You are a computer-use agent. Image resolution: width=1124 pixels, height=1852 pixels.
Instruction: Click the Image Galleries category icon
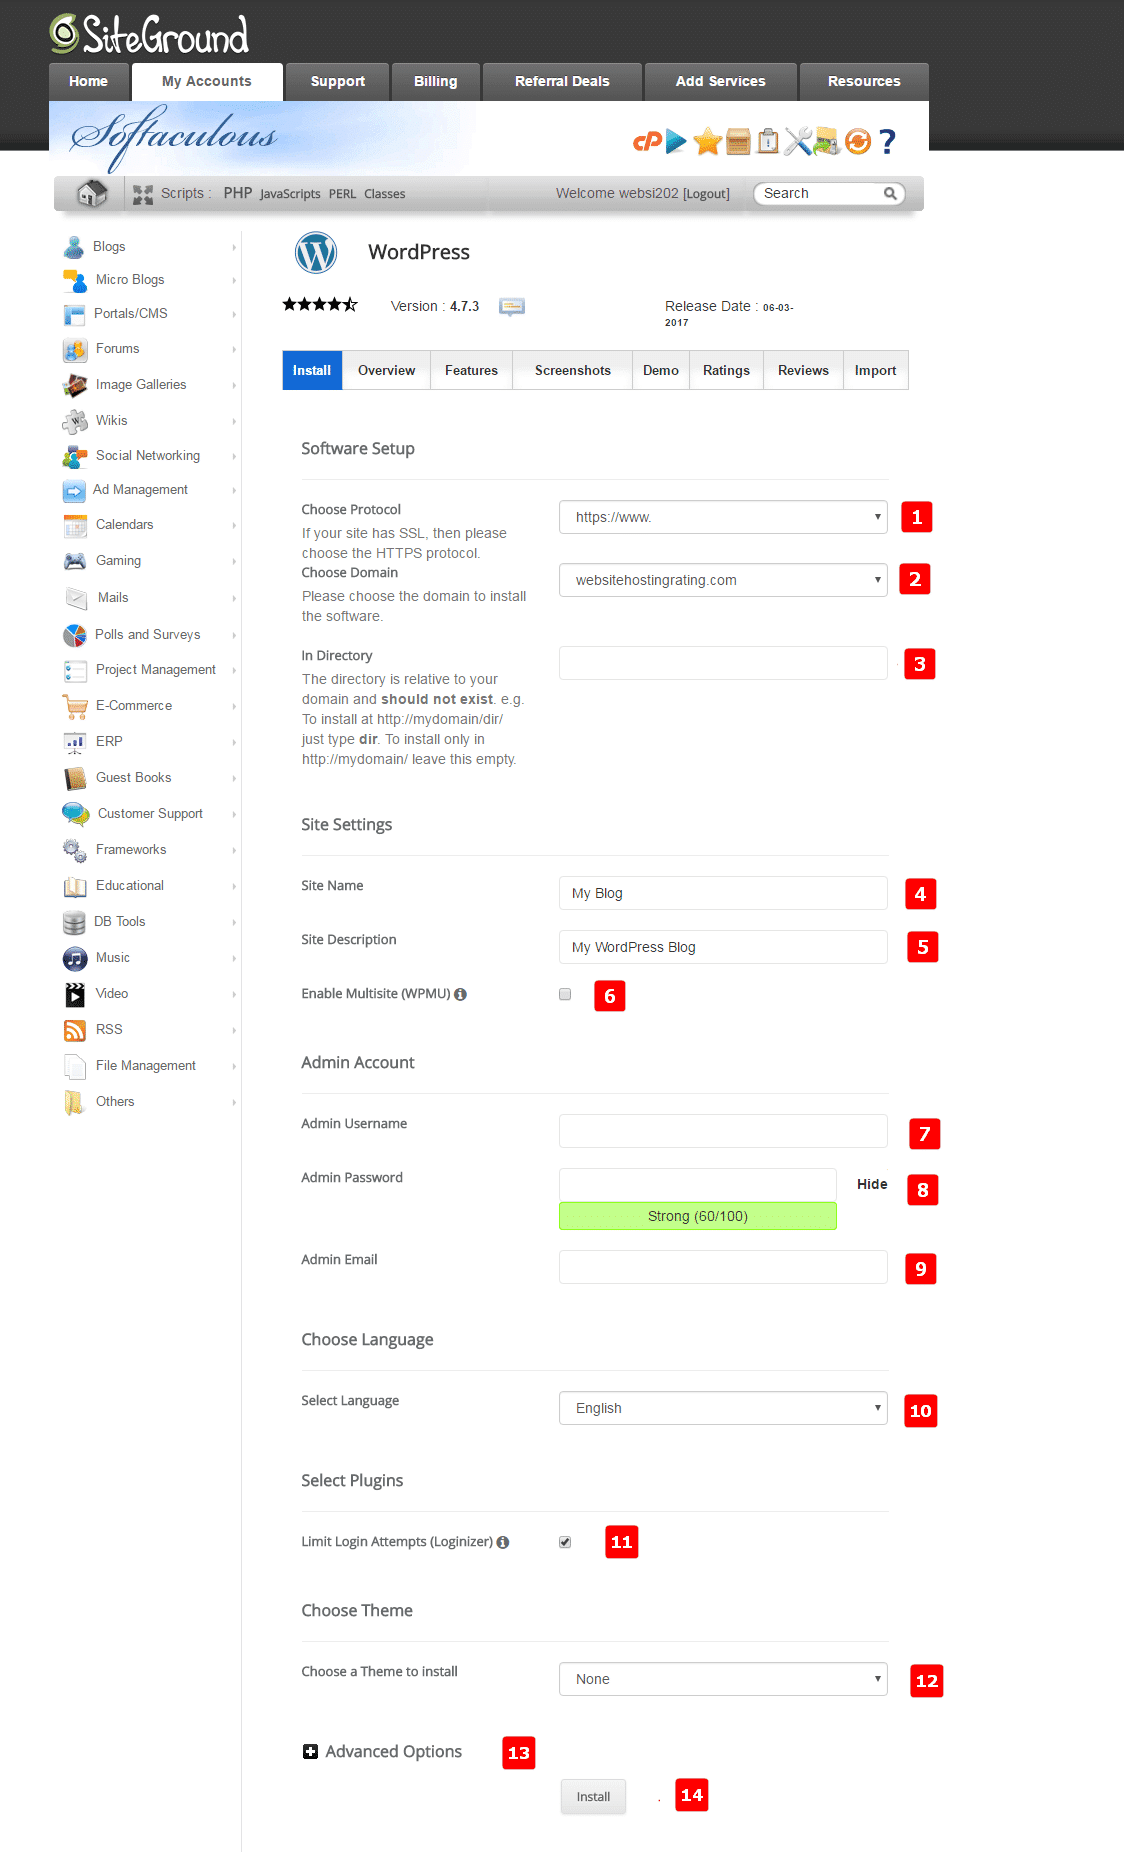click(x=75, y=385)
